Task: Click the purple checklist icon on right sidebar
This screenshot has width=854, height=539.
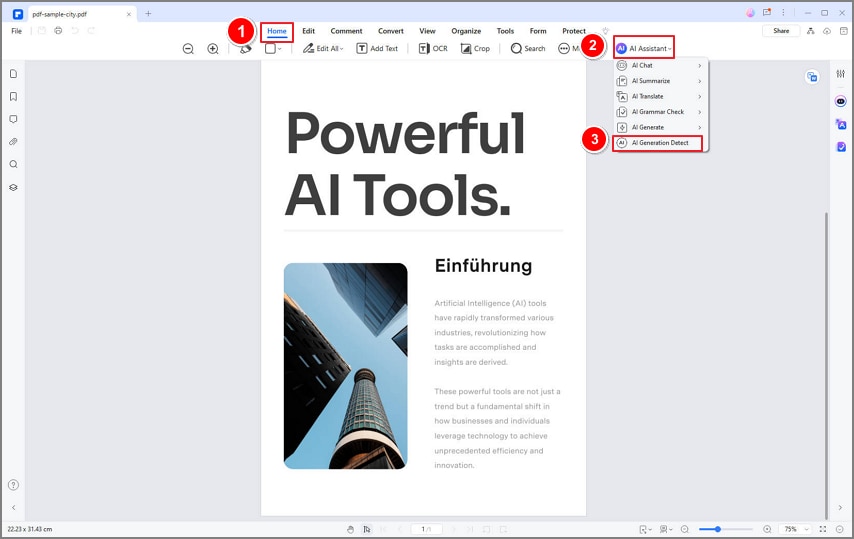Action: (x=841, y=147)
